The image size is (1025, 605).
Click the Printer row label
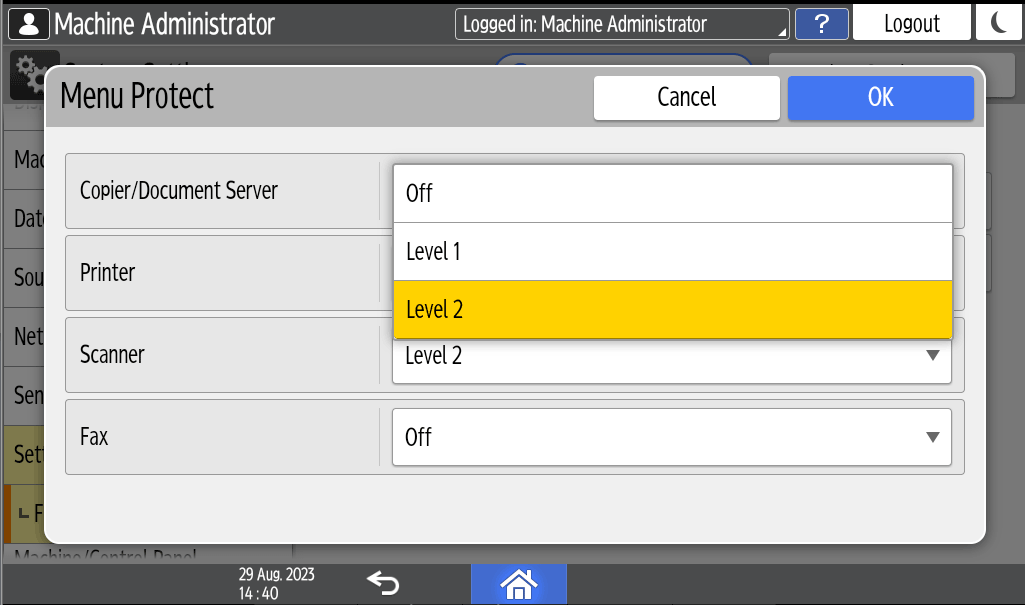(108, 272)
